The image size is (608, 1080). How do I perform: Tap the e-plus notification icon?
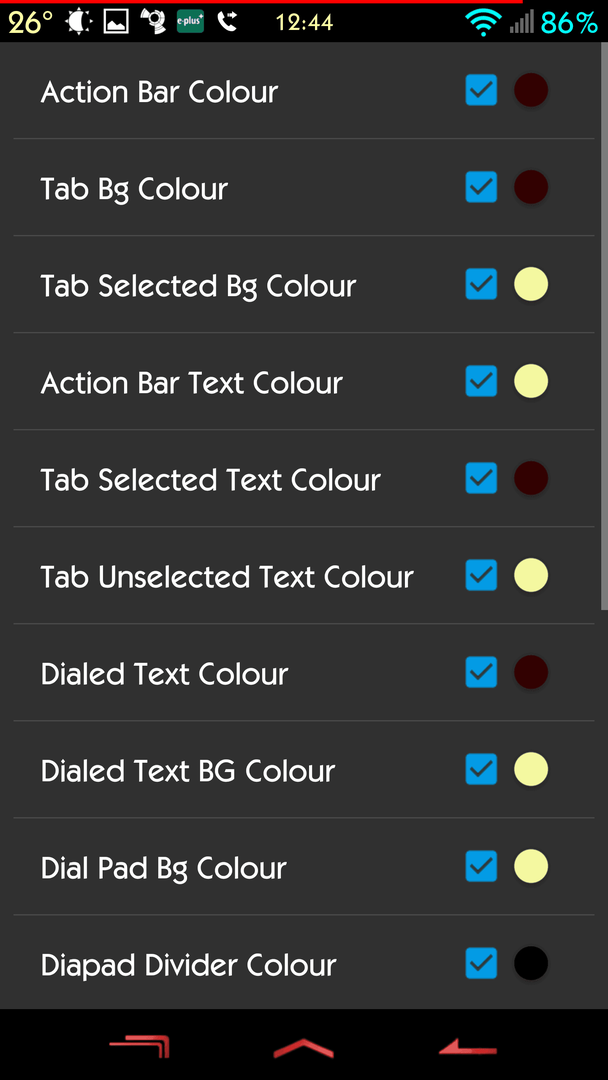190,22
